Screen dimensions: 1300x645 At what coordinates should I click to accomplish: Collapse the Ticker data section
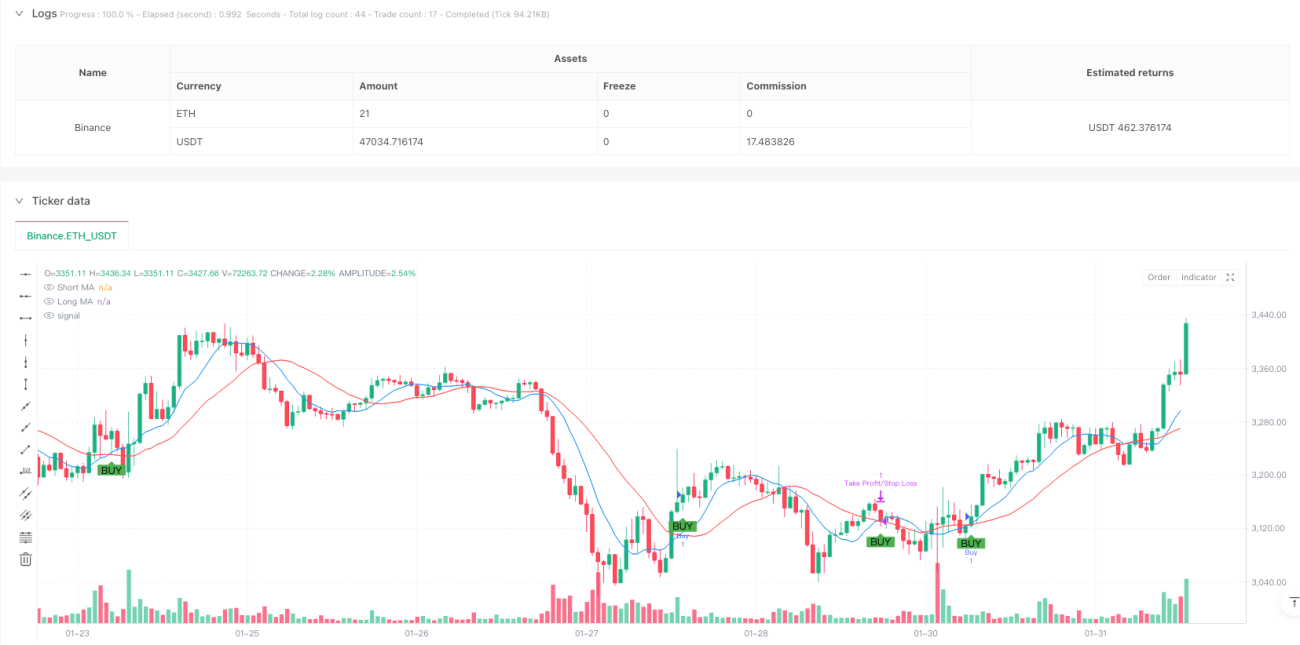[x=20, y=201]
